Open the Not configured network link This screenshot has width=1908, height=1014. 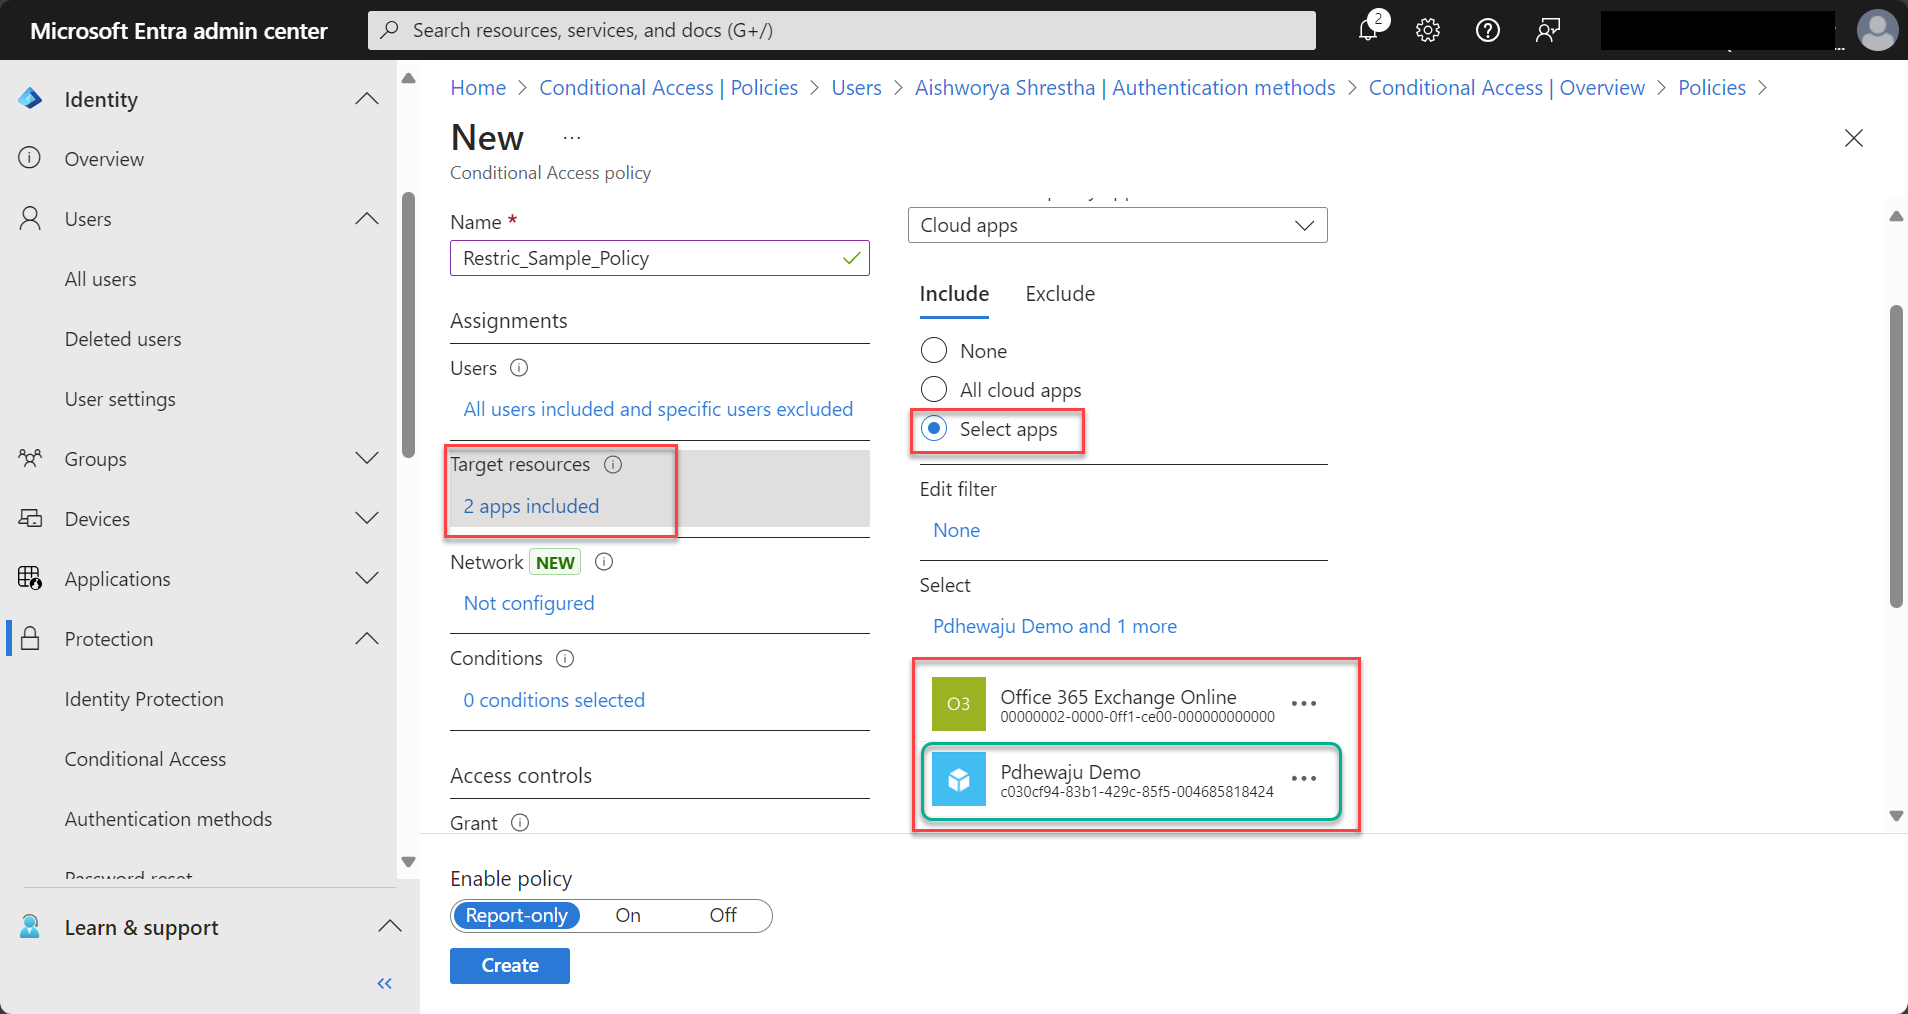tap(529, 603)
